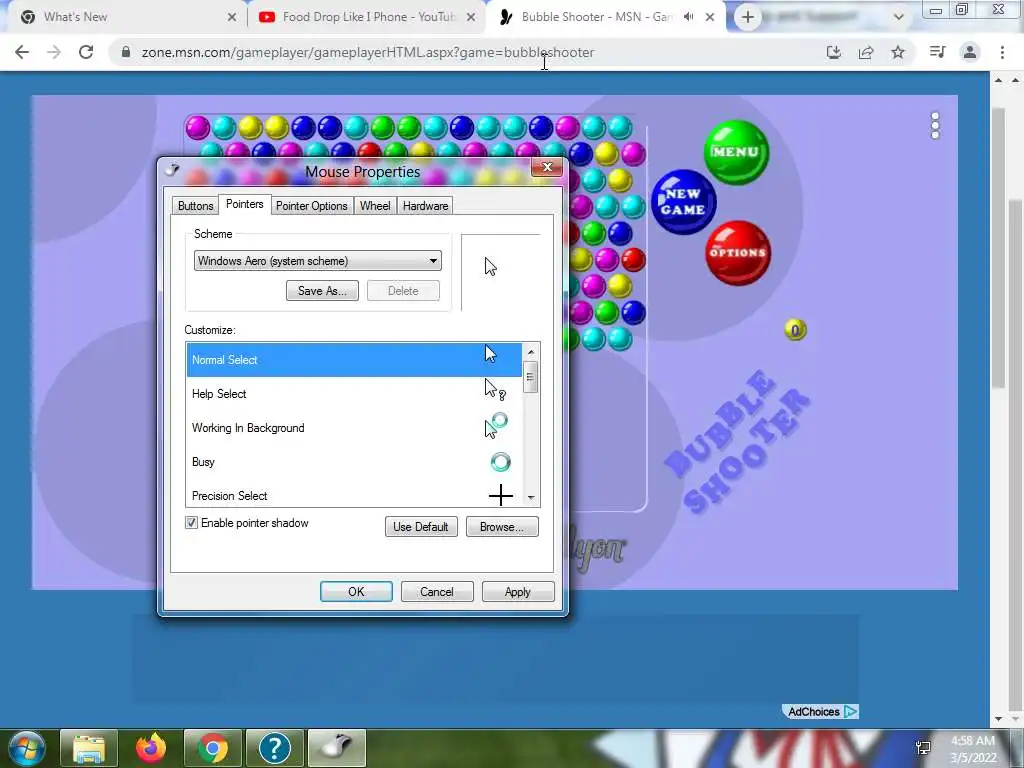Image resolution: width=1024 pixels, height=768 pixels.
Task: Open the Windows Start menu
Action: pos(26,748)
